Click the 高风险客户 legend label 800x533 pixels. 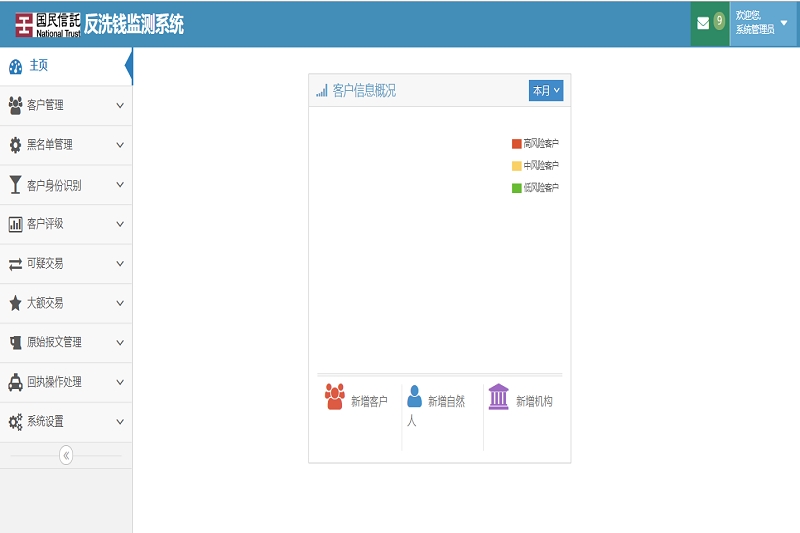coord(541,144)
